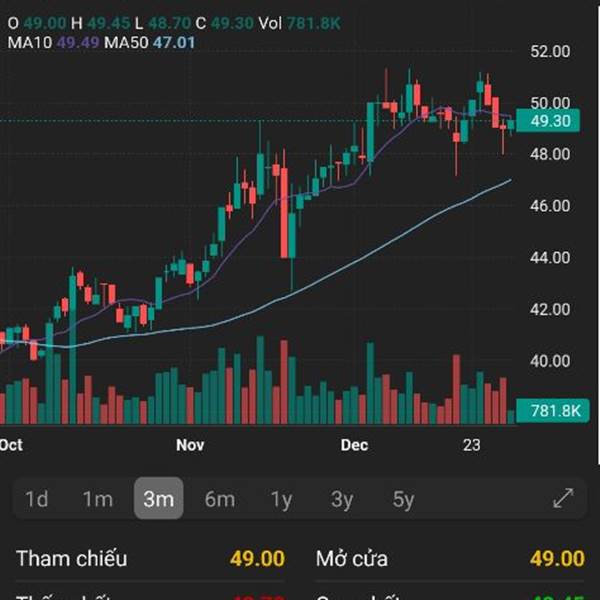Tap the High value 49.45 in the header
The height and width of the screenshot is (600, 600).
click(x=109, y=23)
